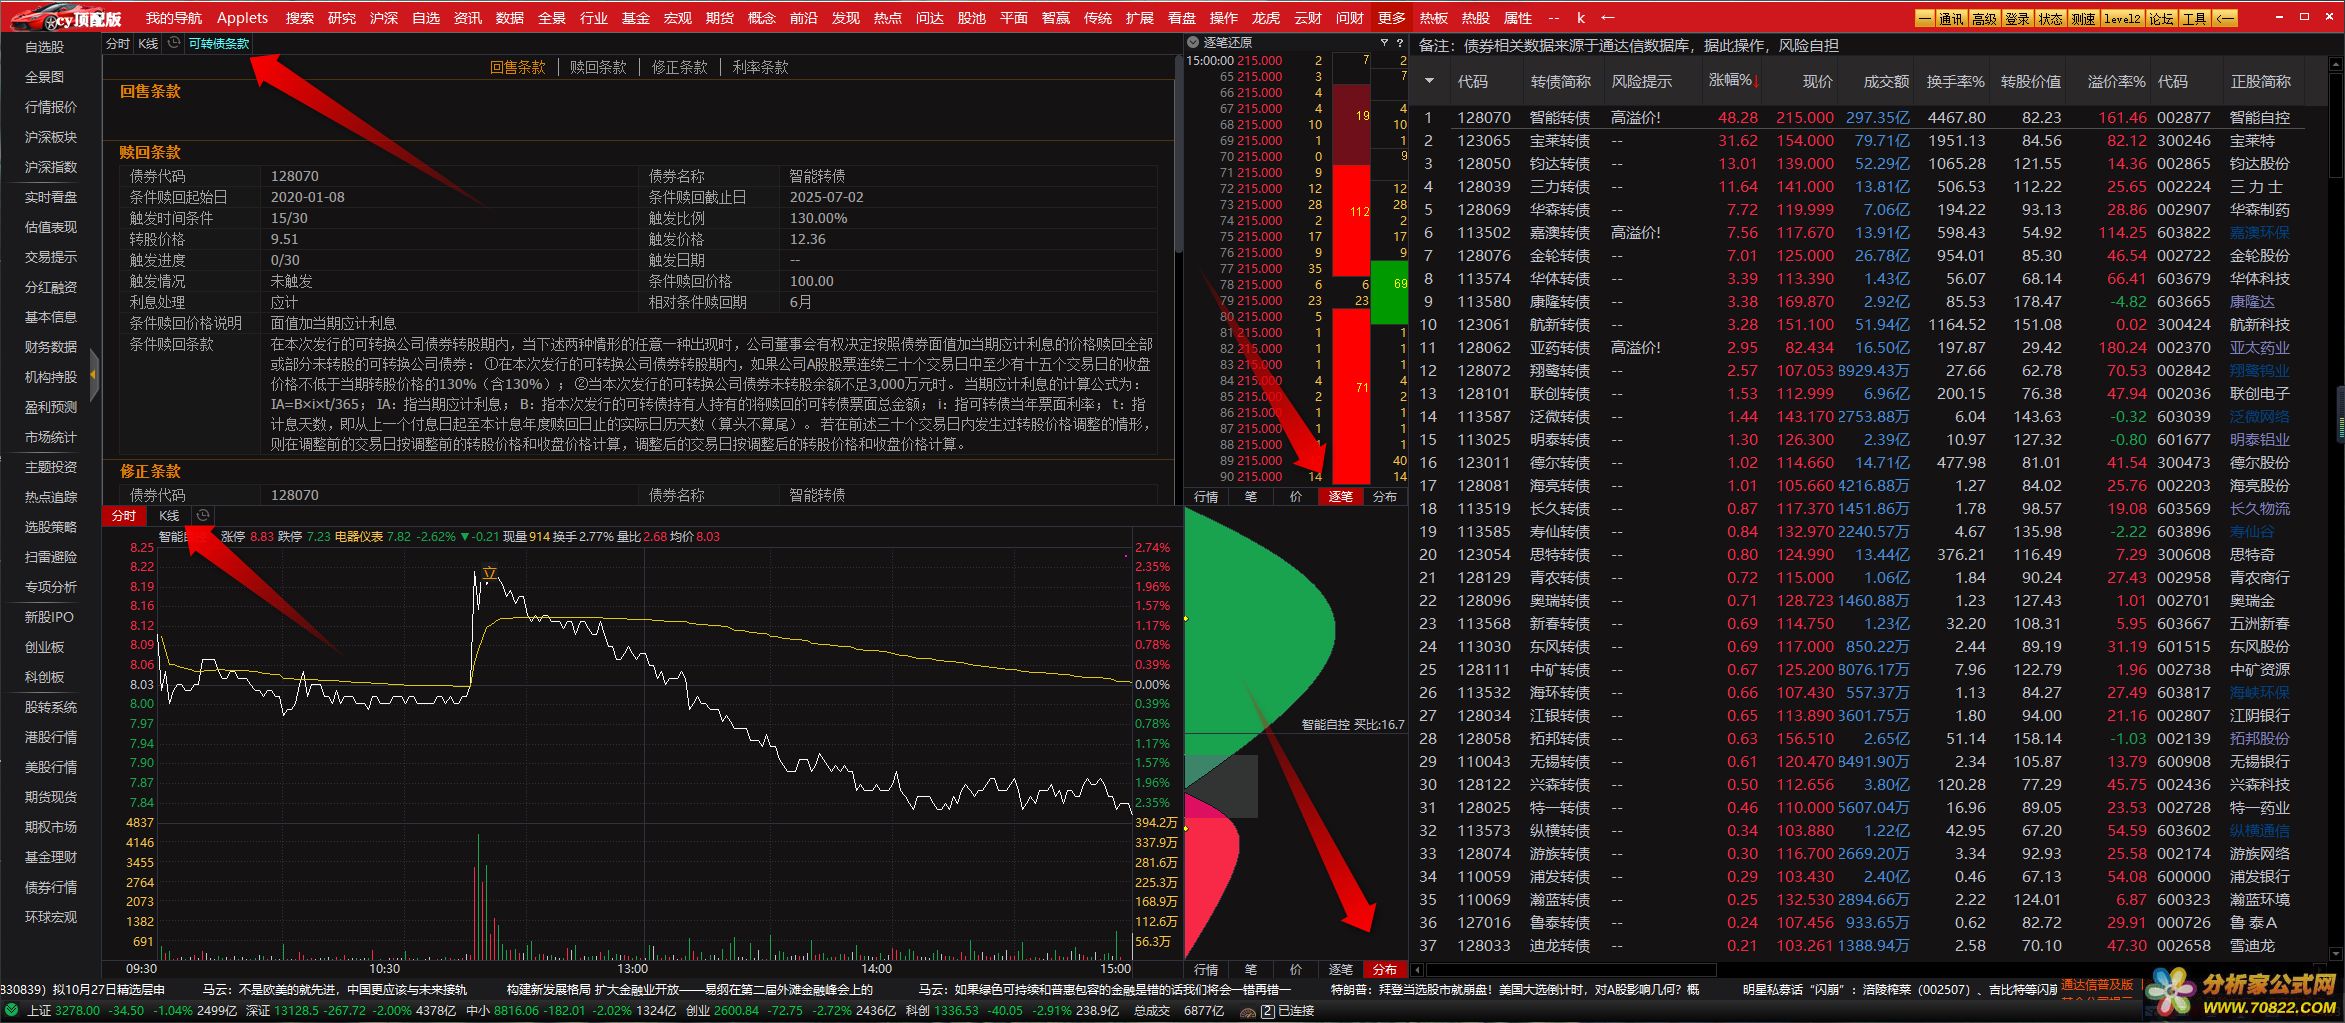Open the clock icon beside the lower K线 tab

203,515
